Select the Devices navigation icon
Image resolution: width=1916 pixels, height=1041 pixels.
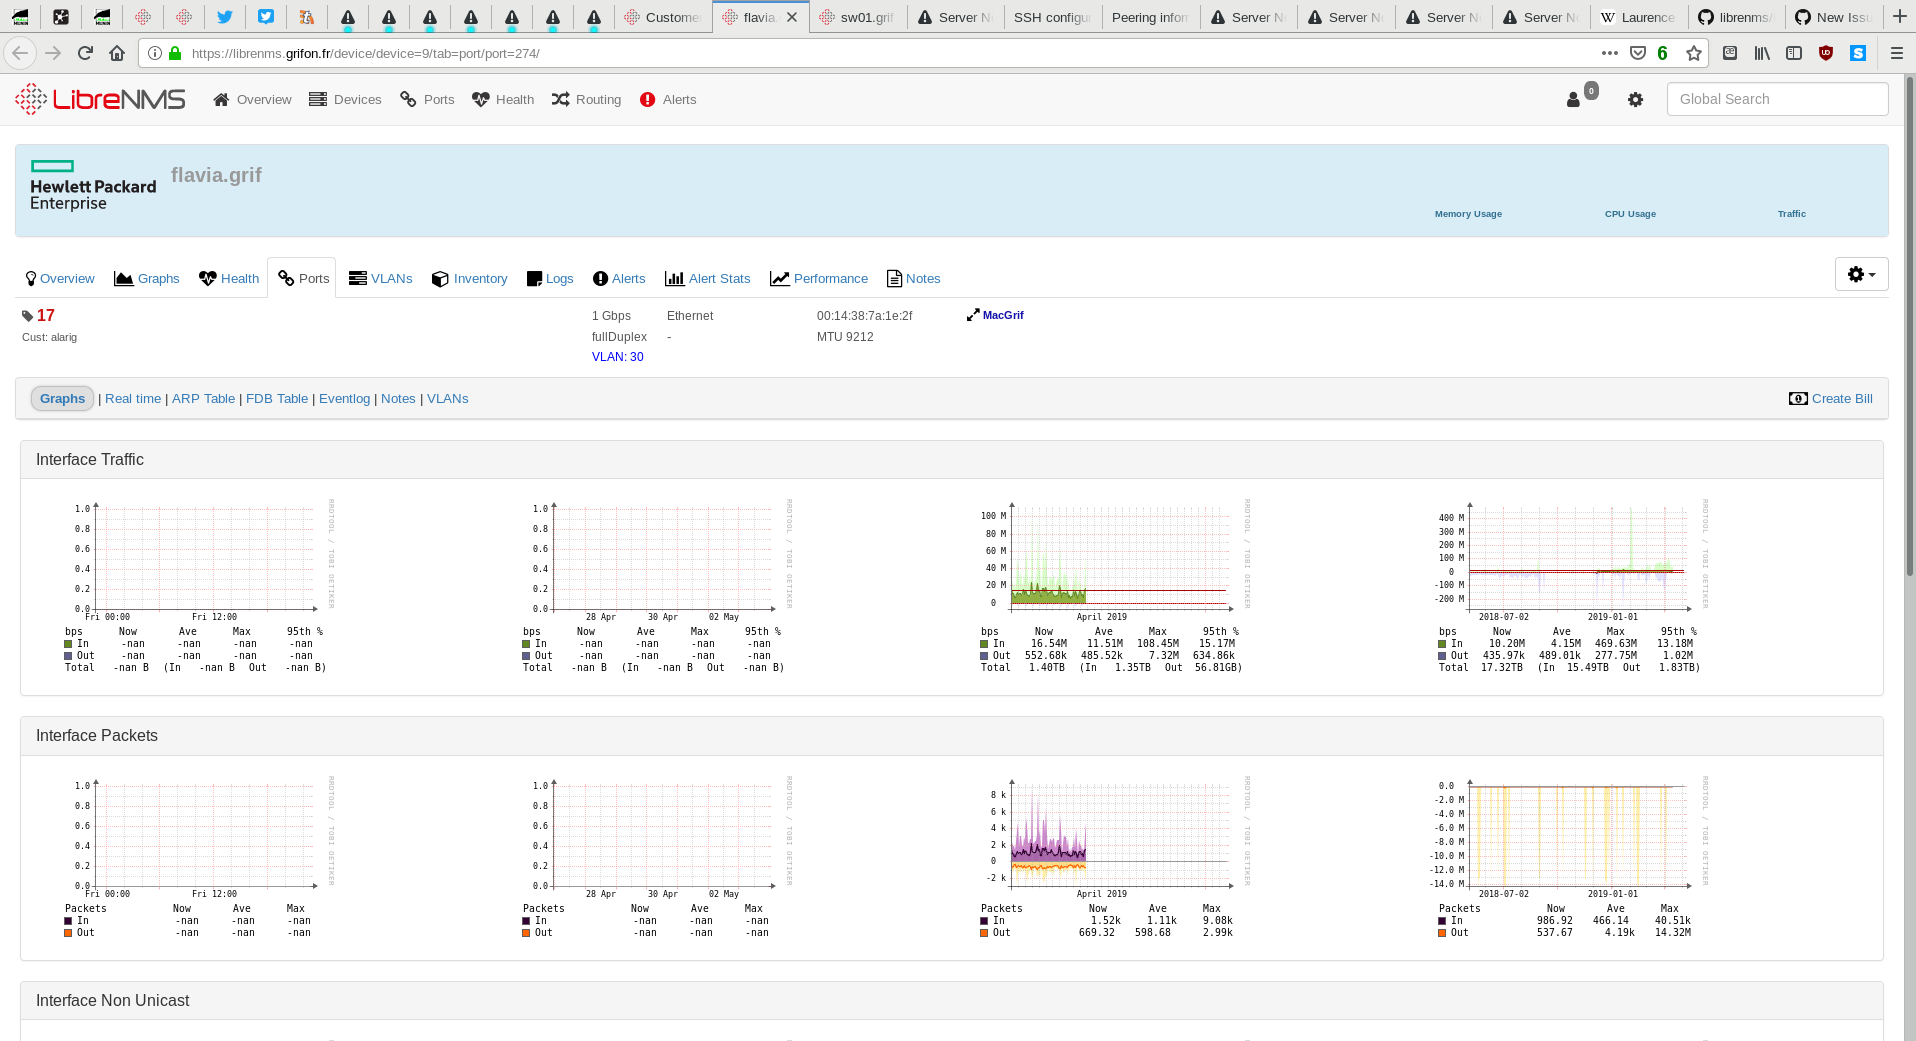(318, 99)
